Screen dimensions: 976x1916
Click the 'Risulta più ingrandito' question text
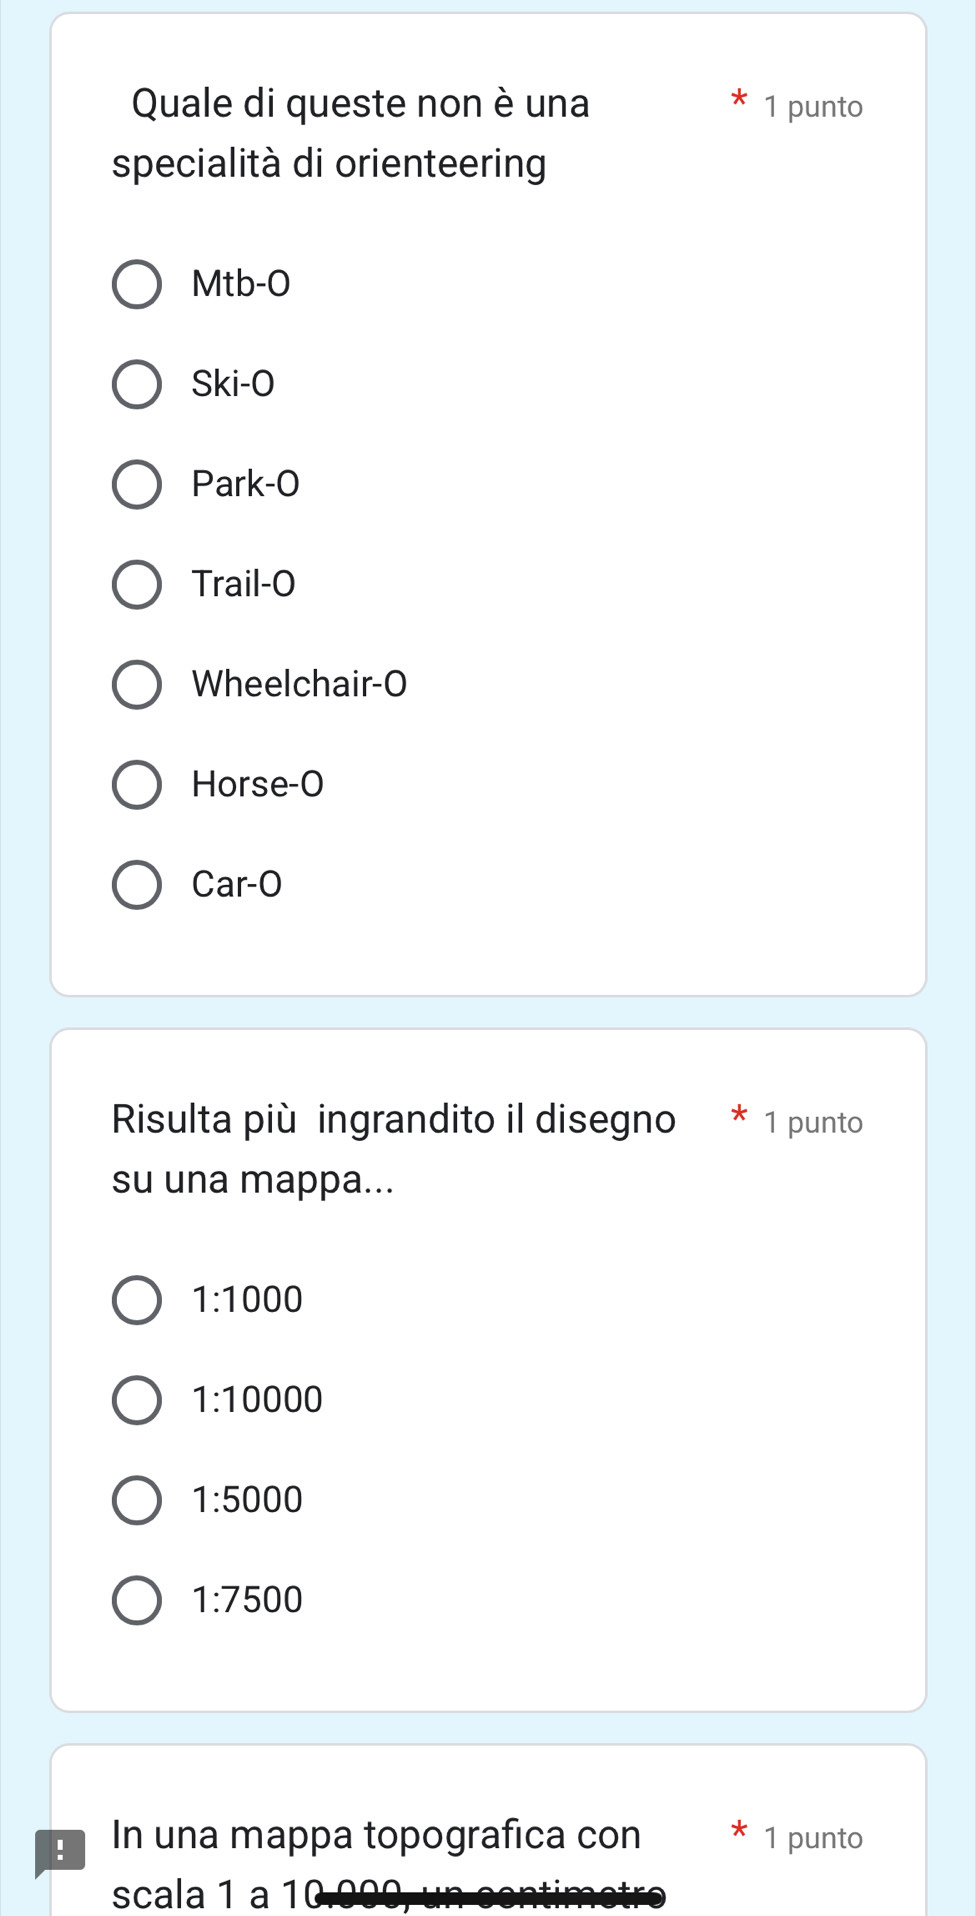click(393, 1149)
